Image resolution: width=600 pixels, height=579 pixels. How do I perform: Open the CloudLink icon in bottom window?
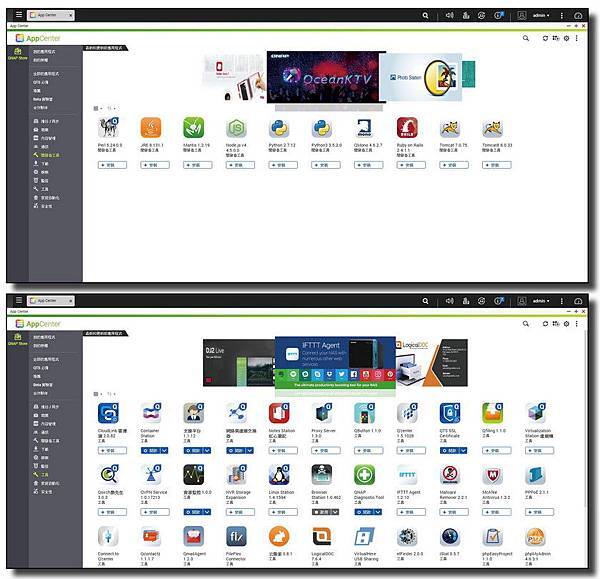pos(108,413)
